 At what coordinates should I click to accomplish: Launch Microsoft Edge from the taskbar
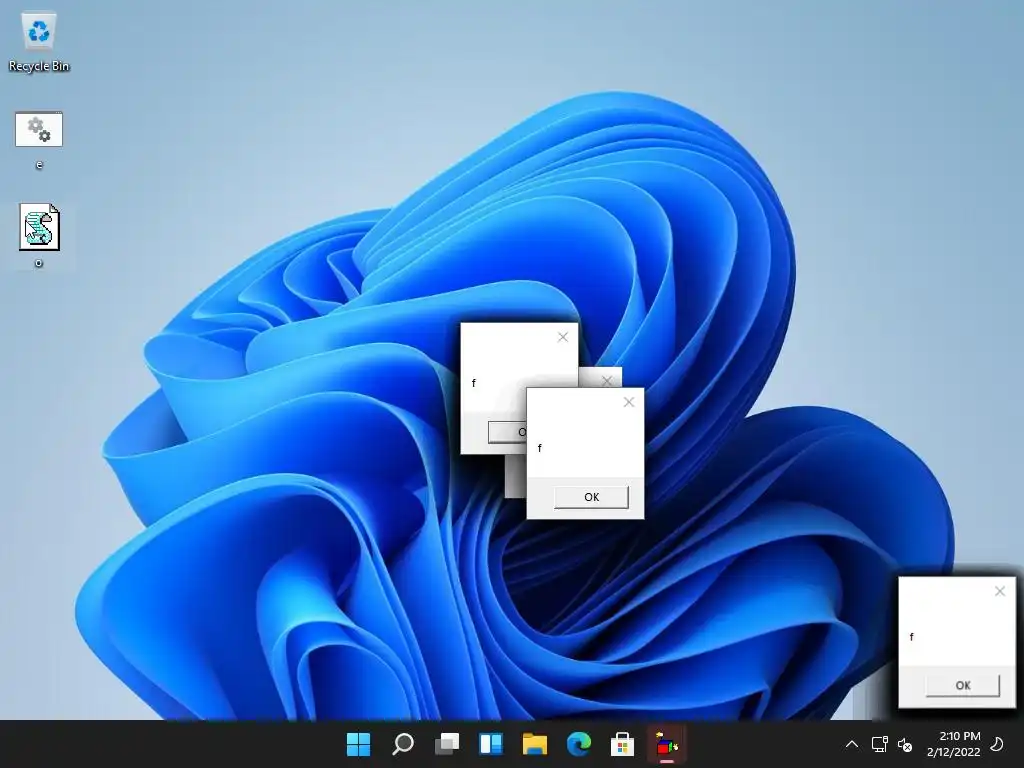tap(579, 744)
